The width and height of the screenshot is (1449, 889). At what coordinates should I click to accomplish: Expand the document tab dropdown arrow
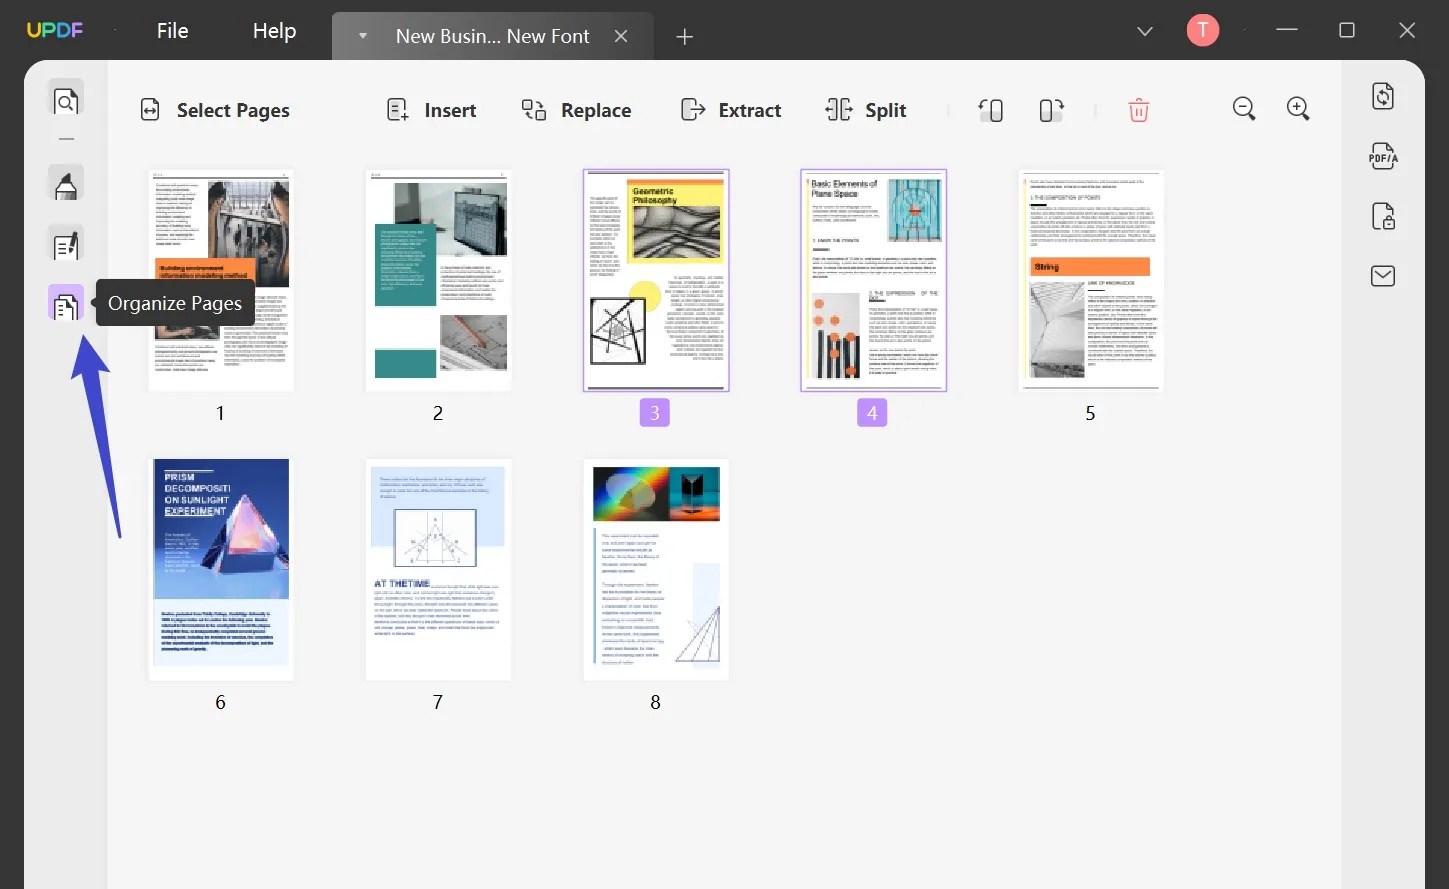361,36
